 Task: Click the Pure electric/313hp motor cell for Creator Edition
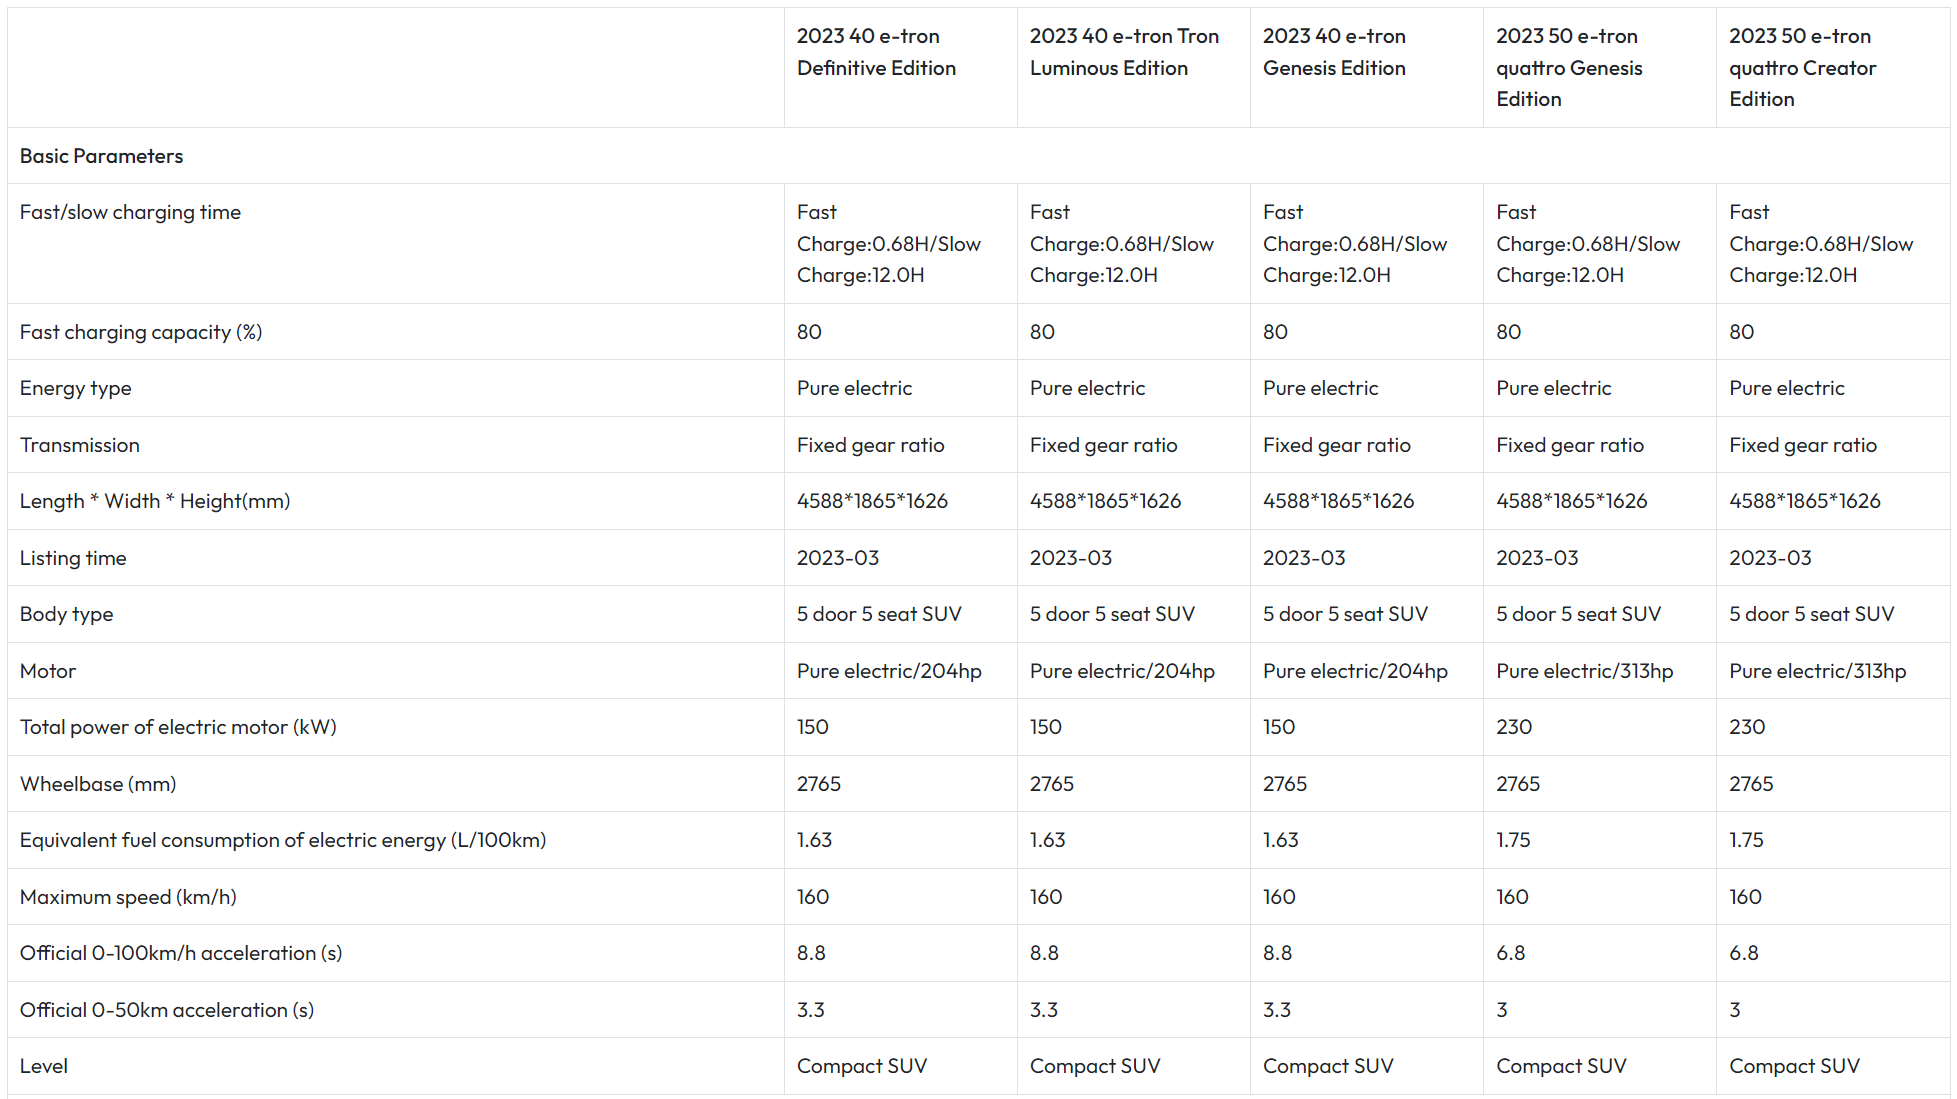coord(1817,671)
